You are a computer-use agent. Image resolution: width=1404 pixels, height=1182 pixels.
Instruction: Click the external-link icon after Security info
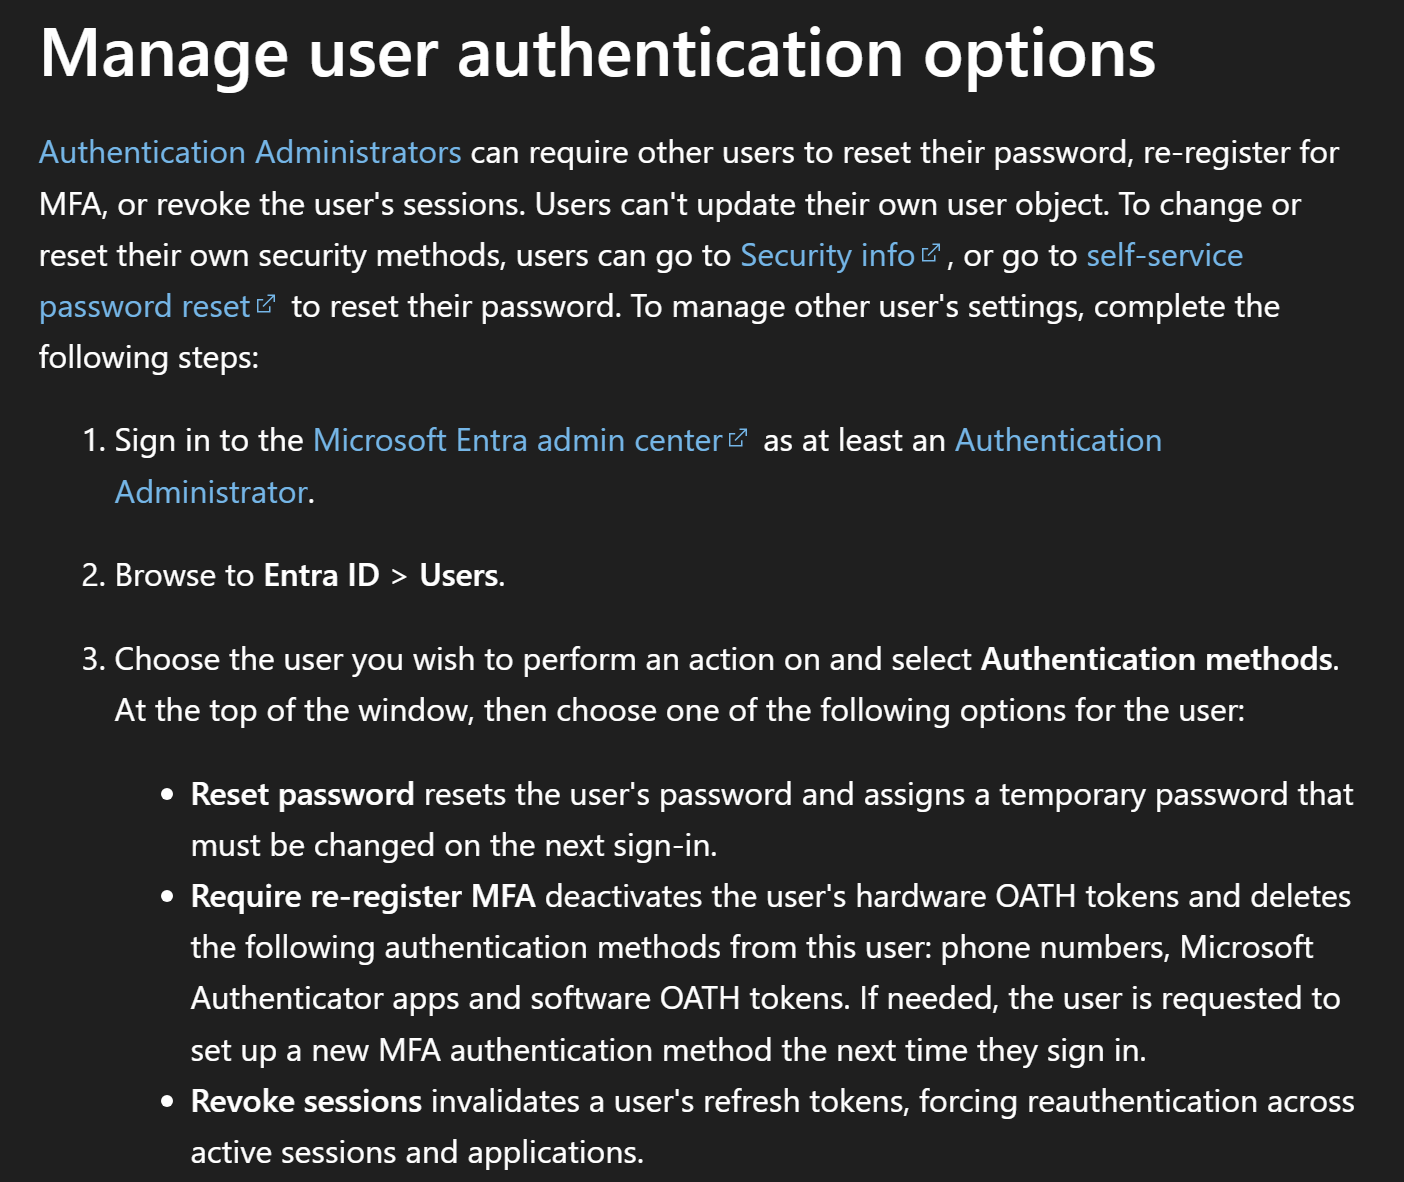tap(931, 254)
